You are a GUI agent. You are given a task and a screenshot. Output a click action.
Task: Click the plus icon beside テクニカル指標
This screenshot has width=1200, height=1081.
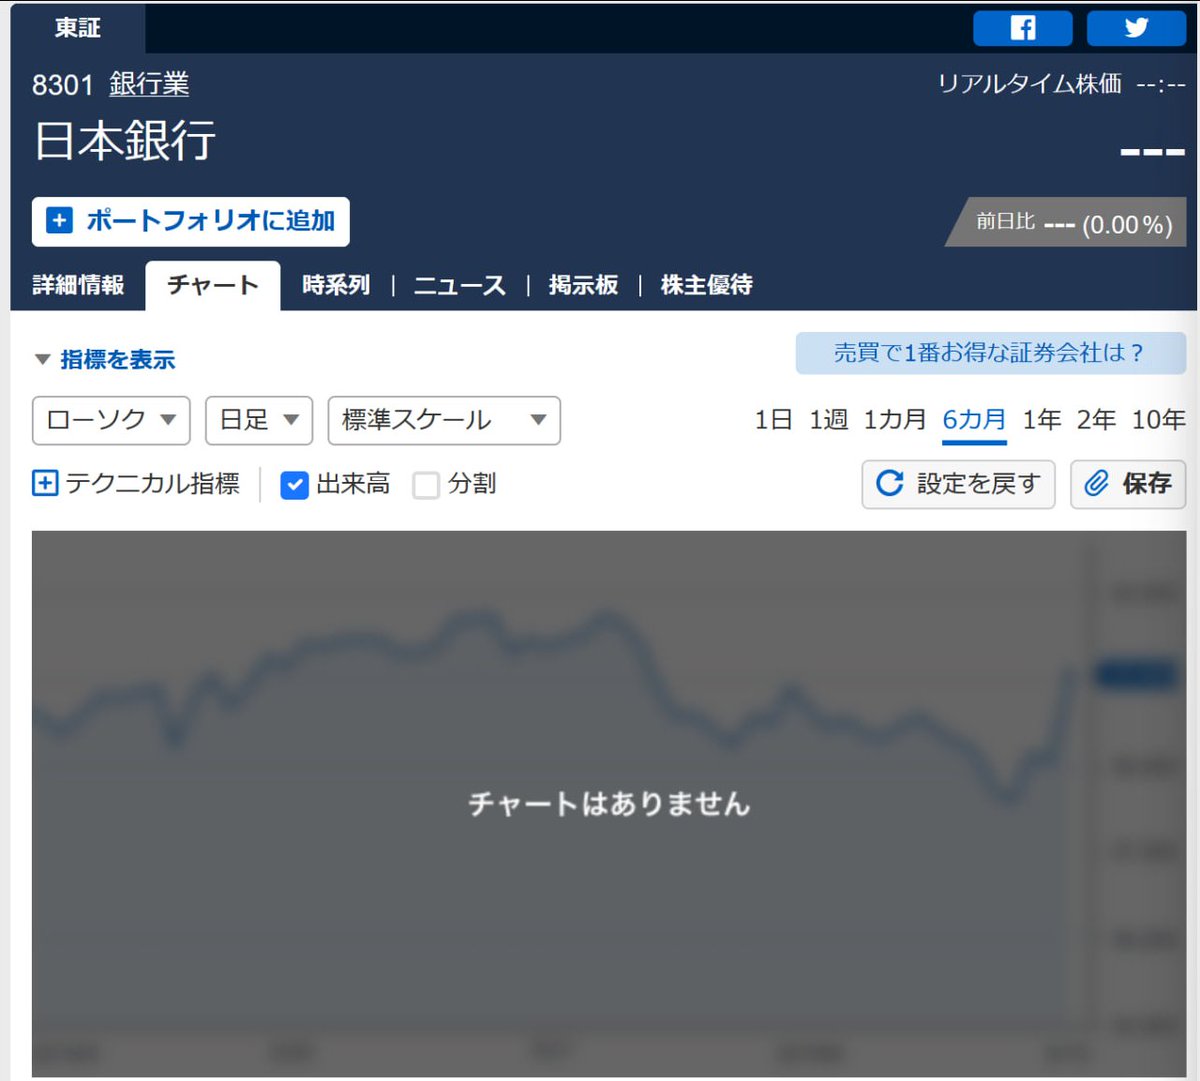click(x=45, y=484)
